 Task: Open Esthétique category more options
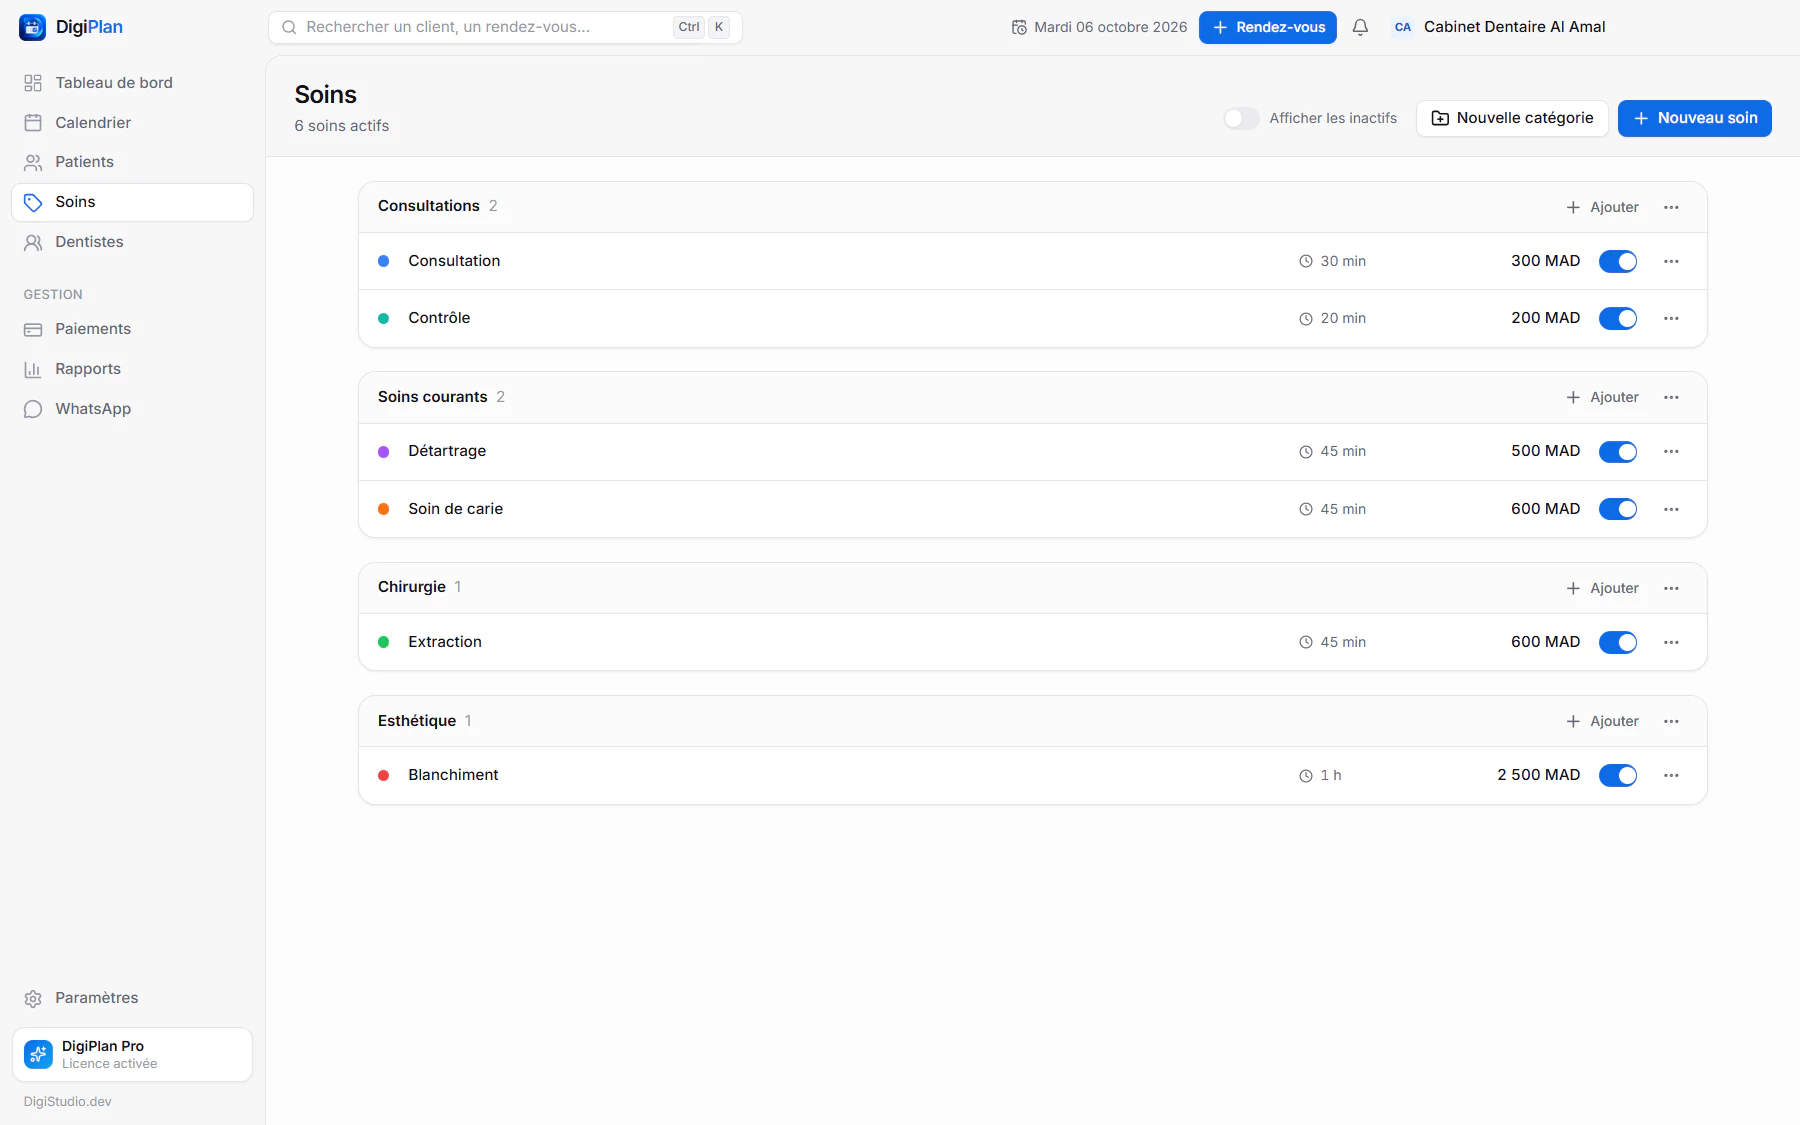click(1671, 721)
